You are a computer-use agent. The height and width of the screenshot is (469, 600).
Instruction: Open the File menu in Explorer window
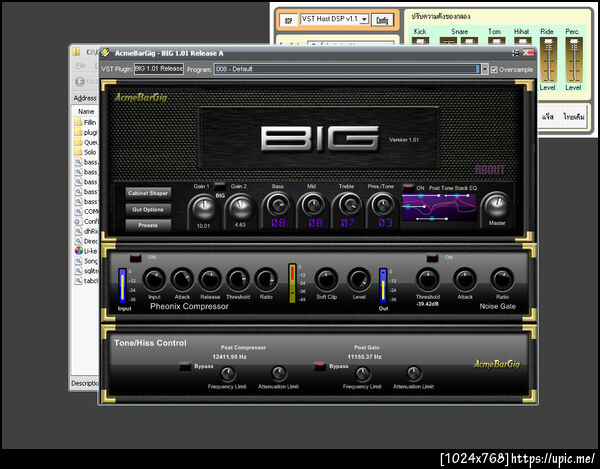point(80,66)
